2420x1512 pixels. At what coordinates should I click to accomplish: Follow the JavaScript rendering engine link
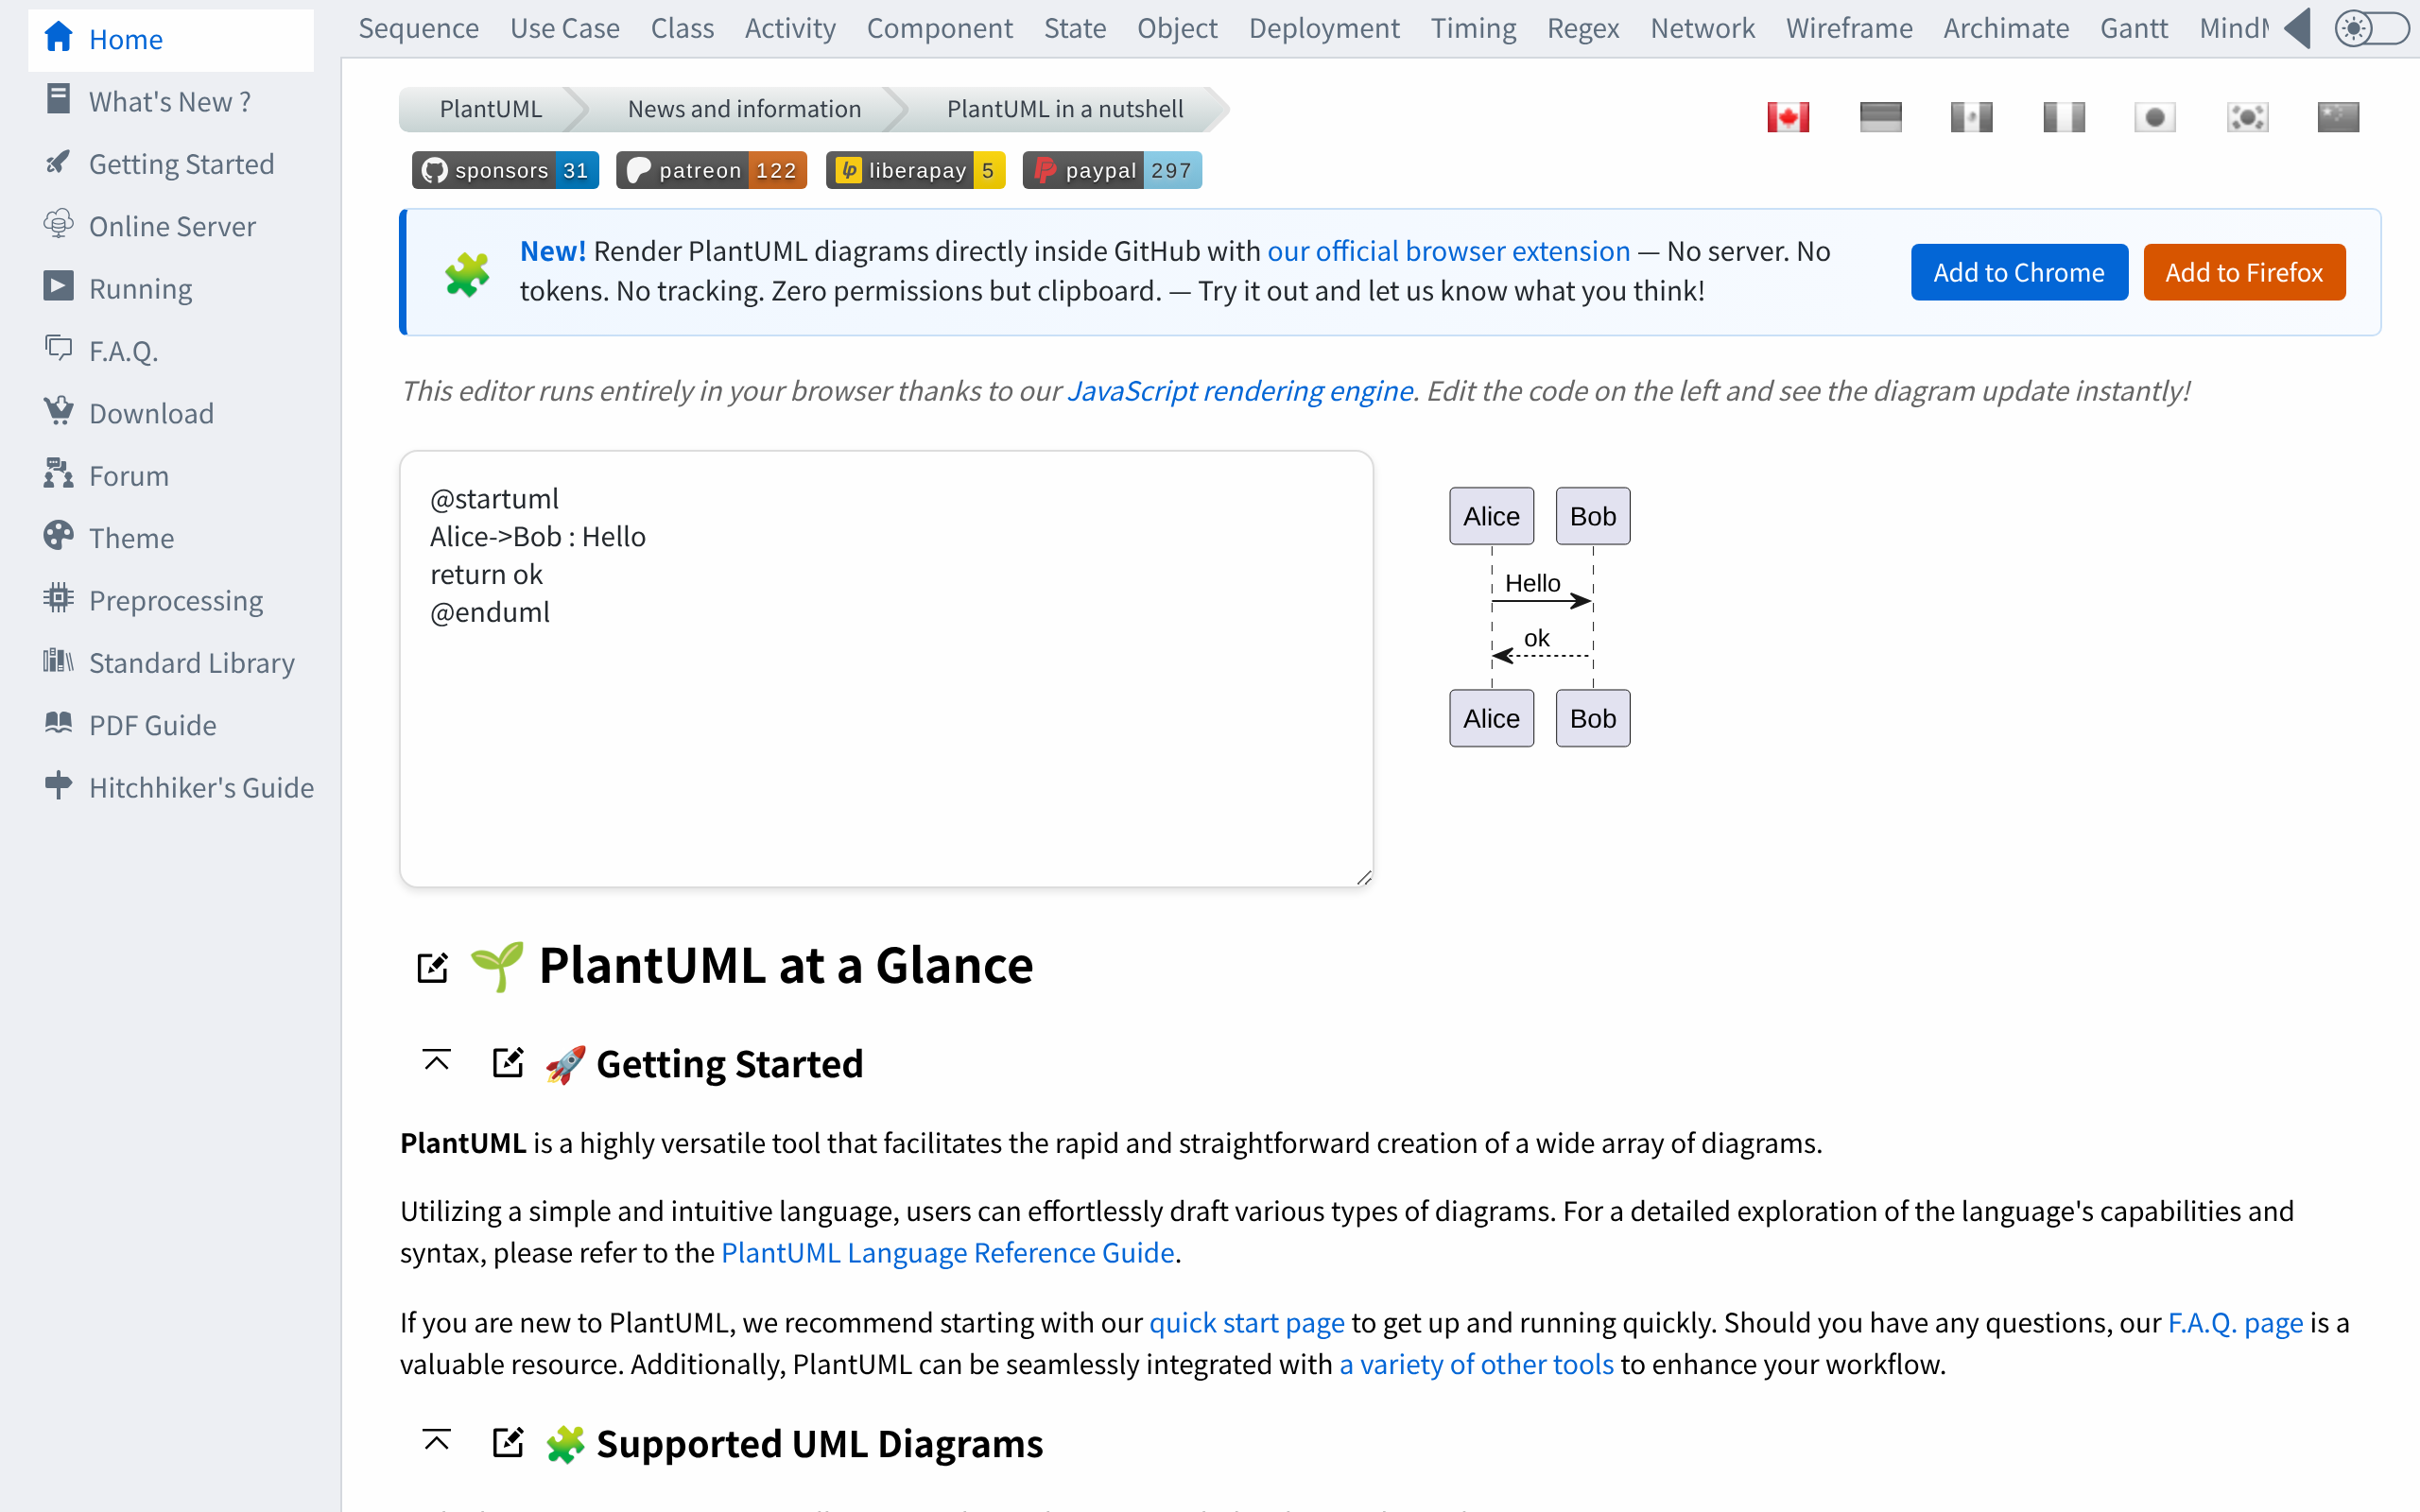point(1240,391)
